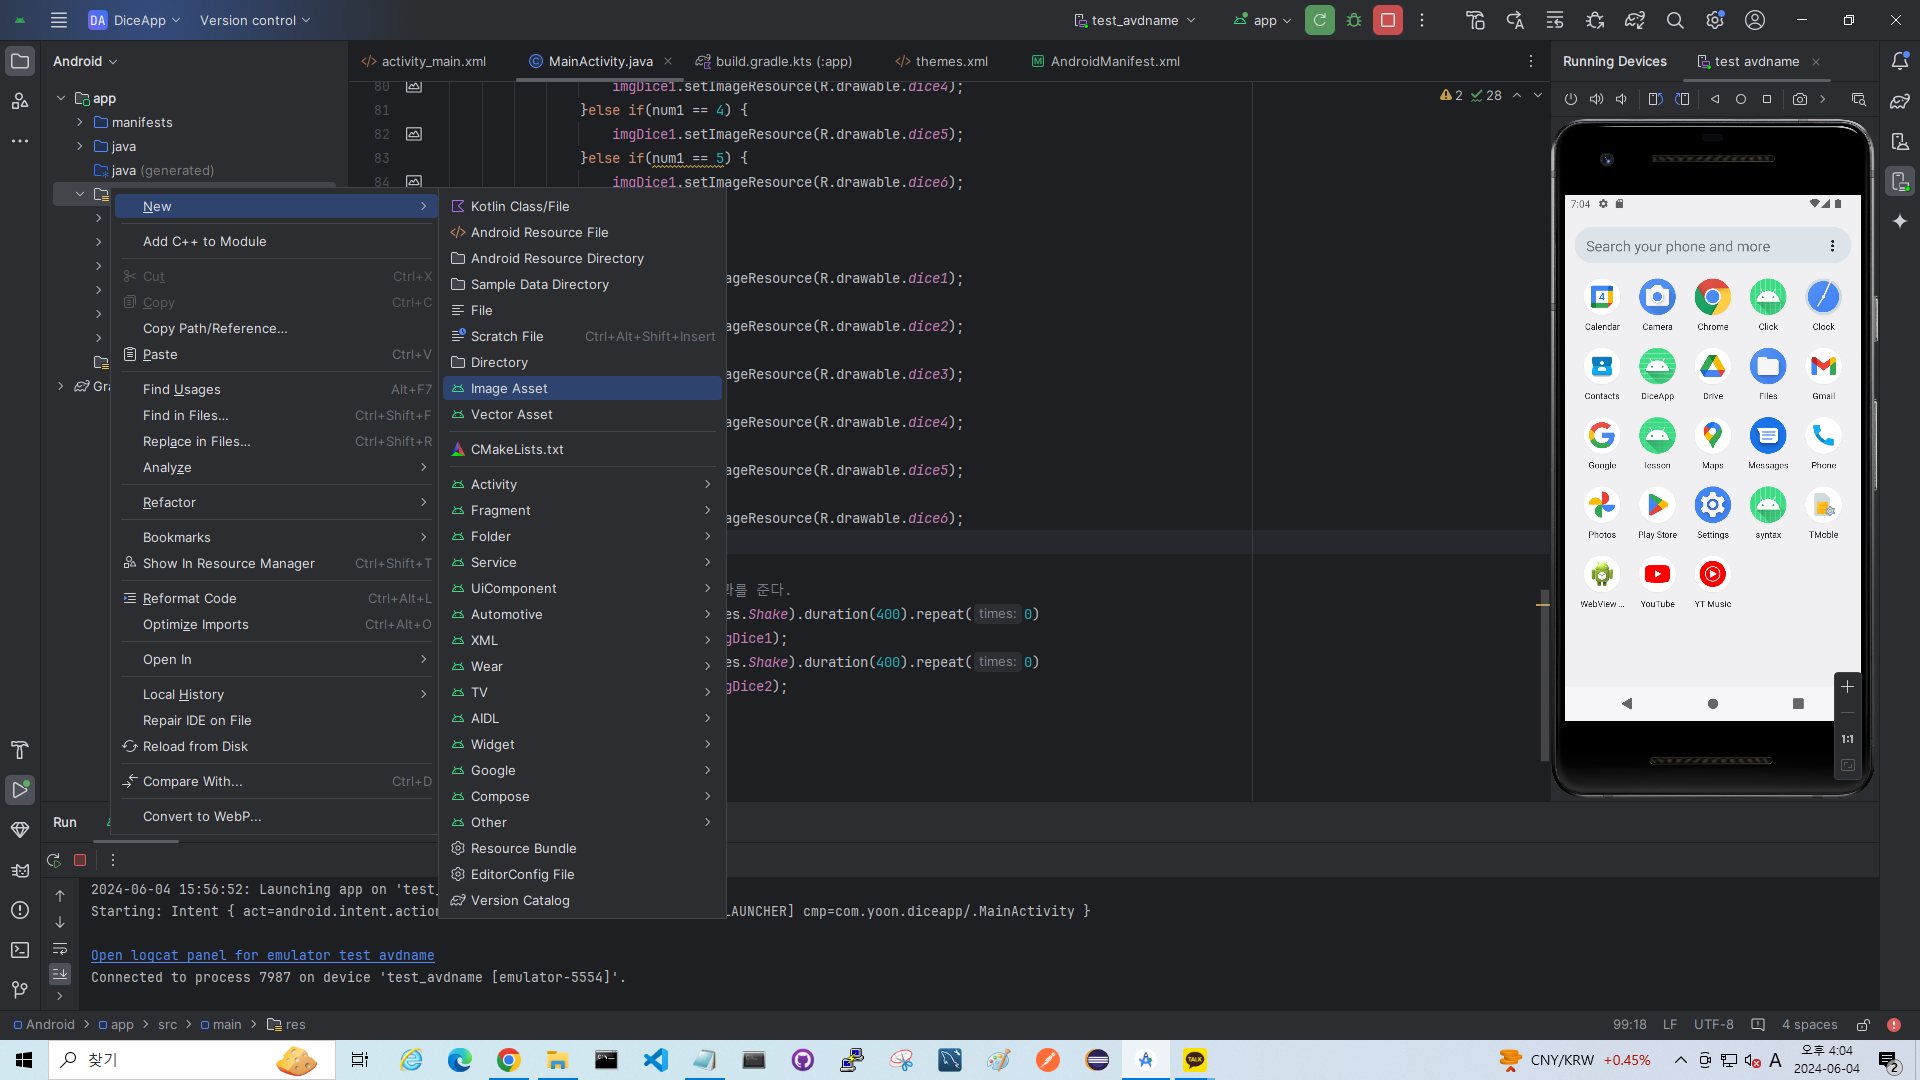The height and width of the screenshot is (1080, 1920).
Task: Open the Build hammer tool window
Action: 20,750
